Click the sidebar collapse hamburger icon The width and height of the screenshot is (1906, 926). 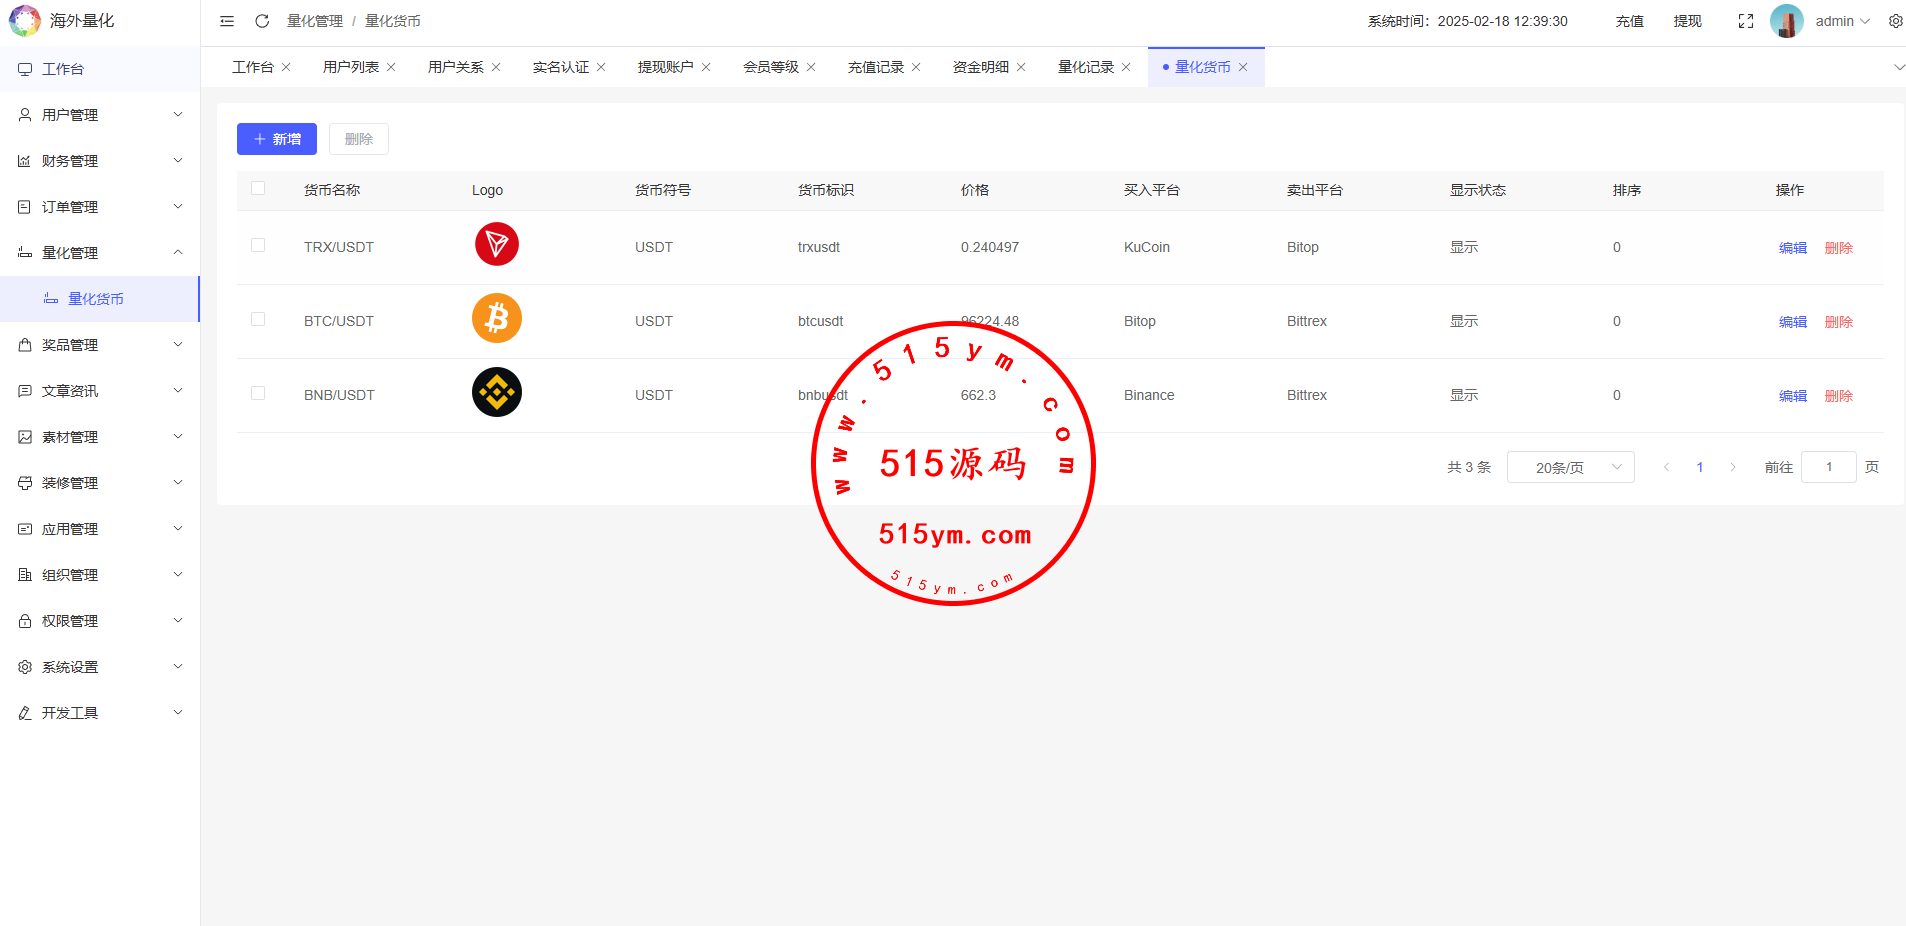pos(227,21)
